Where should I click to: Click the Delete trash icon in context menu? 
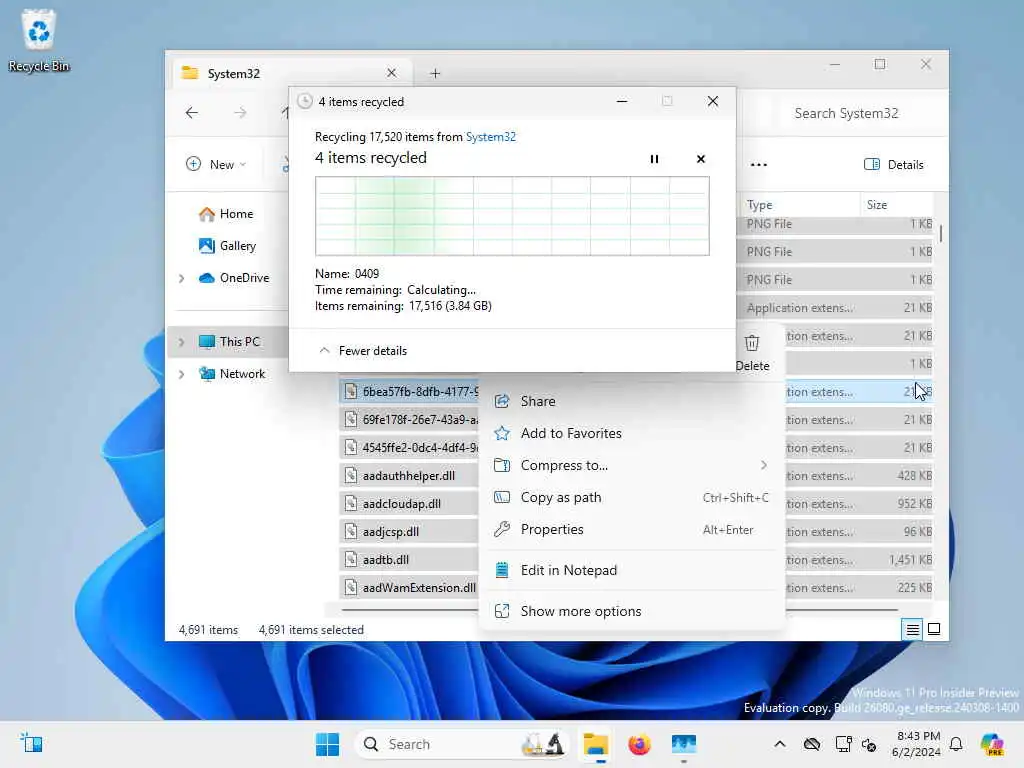752,353
